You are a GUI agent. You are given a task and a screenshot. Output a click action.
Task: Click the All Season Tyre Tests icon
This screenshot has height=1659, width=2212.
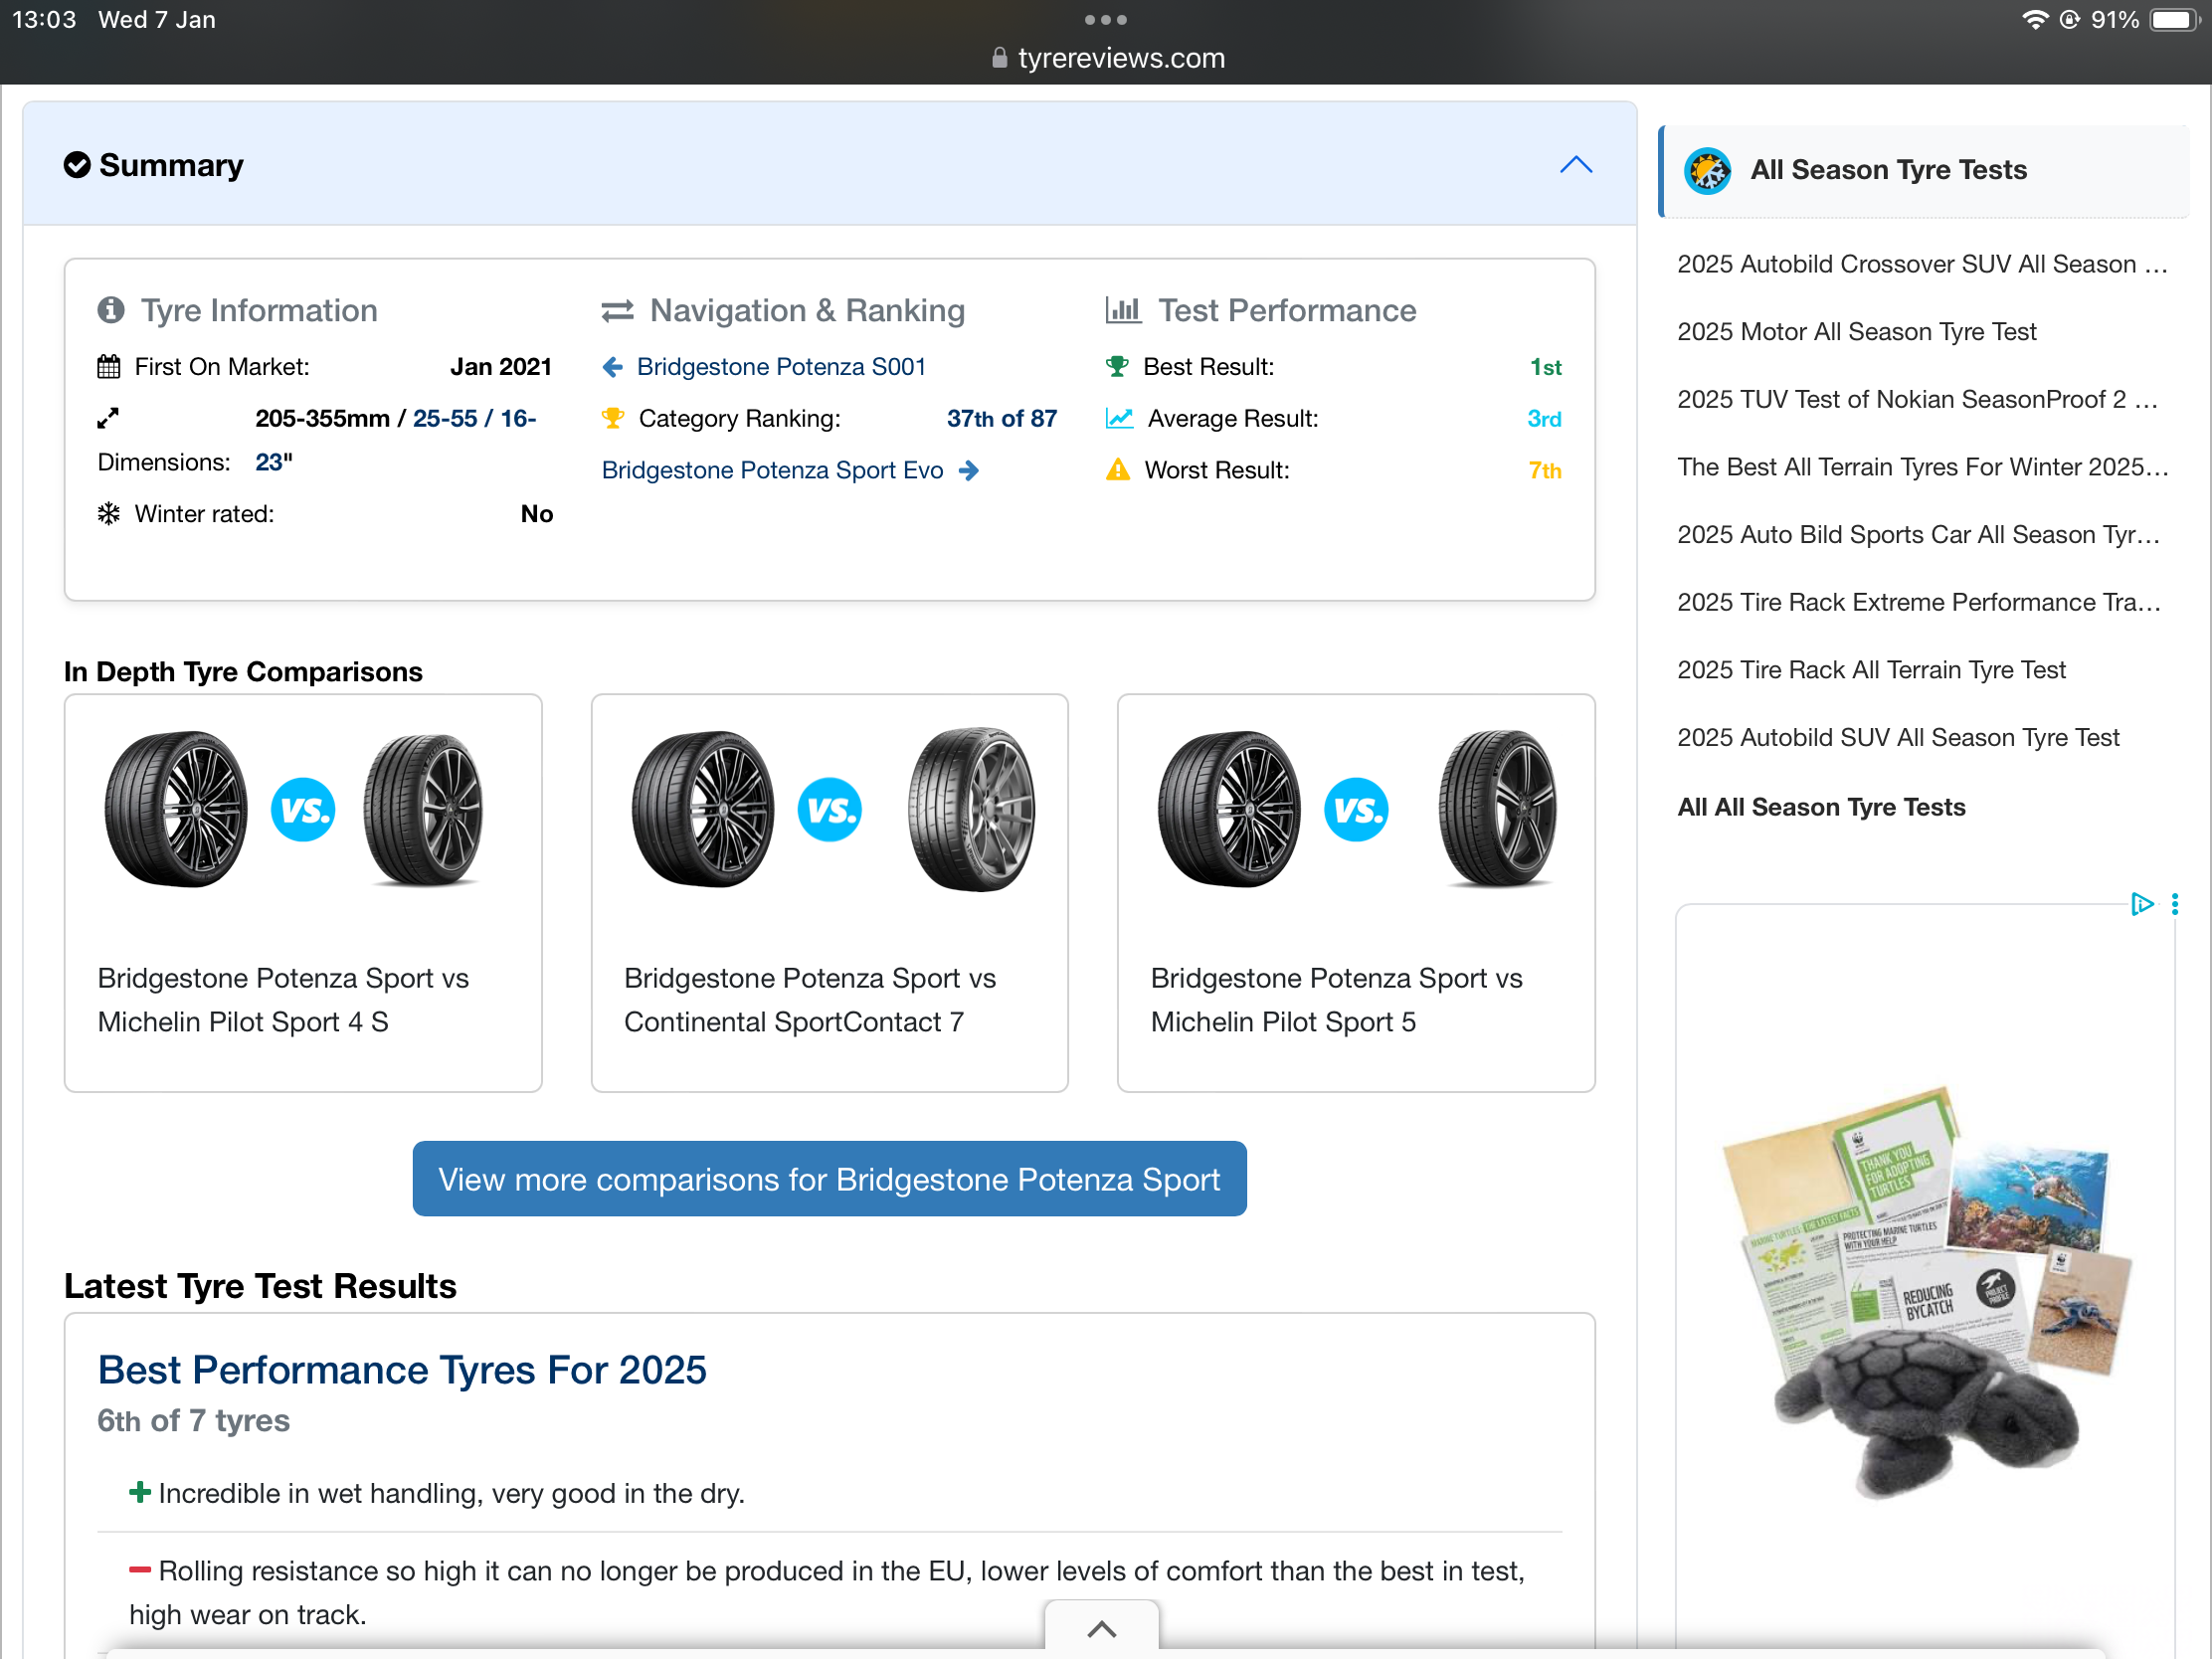[1707, 170]
